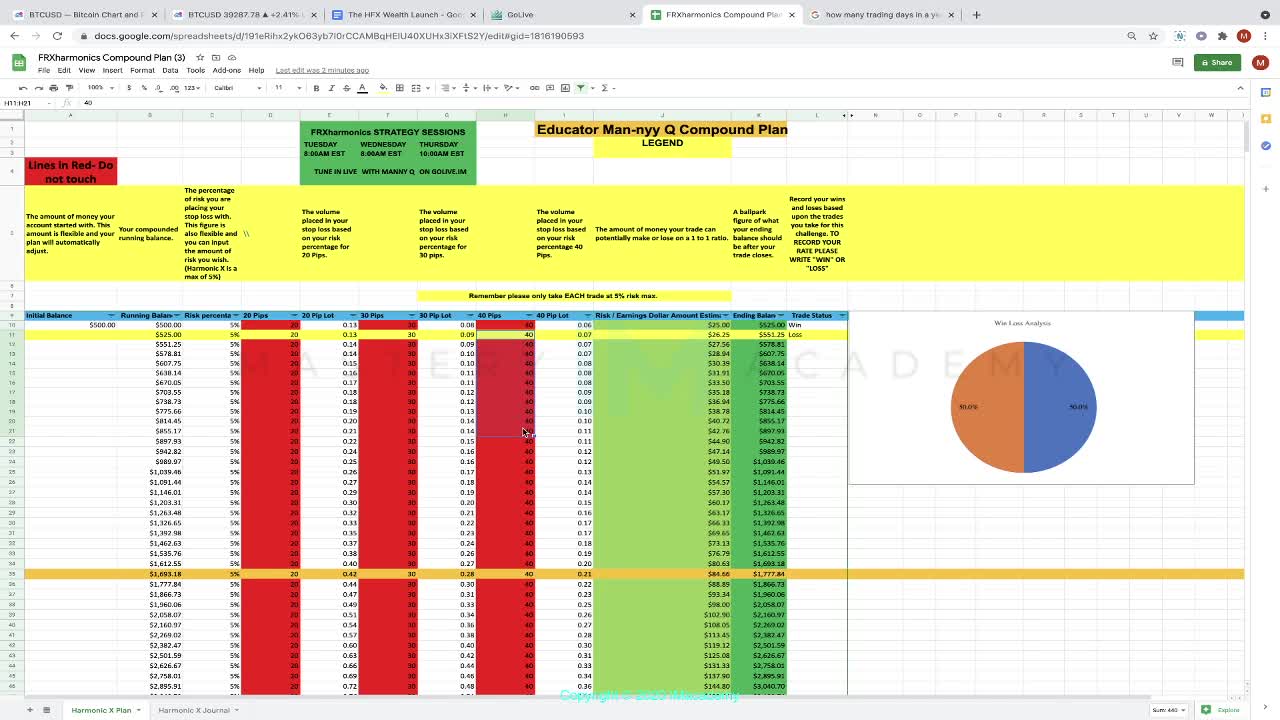Switch to The HFX Wealth Launch tab
This screenshot has width=1280, height=720.
click(405, 15)
